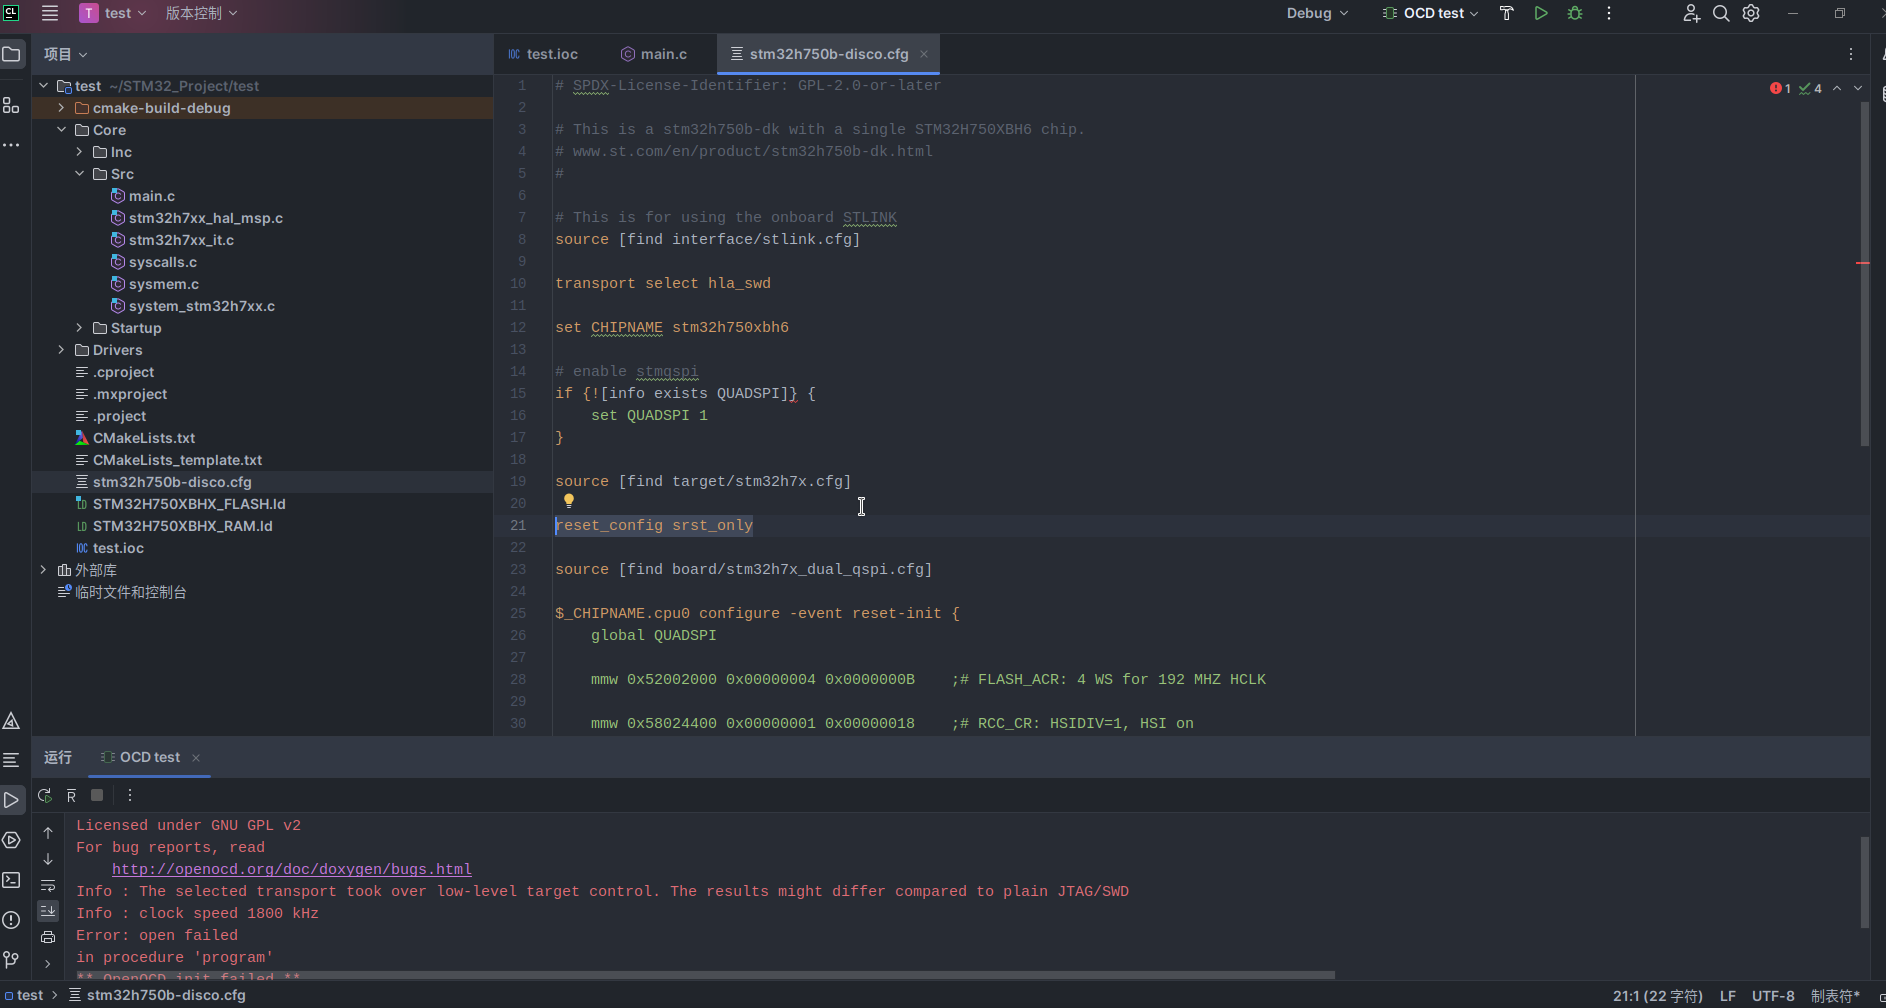This screenshot has height=1008, width=1886.
Task: Toggle scroll-to-end in the console
Action: pyautogui.click(x=47, y=910)
